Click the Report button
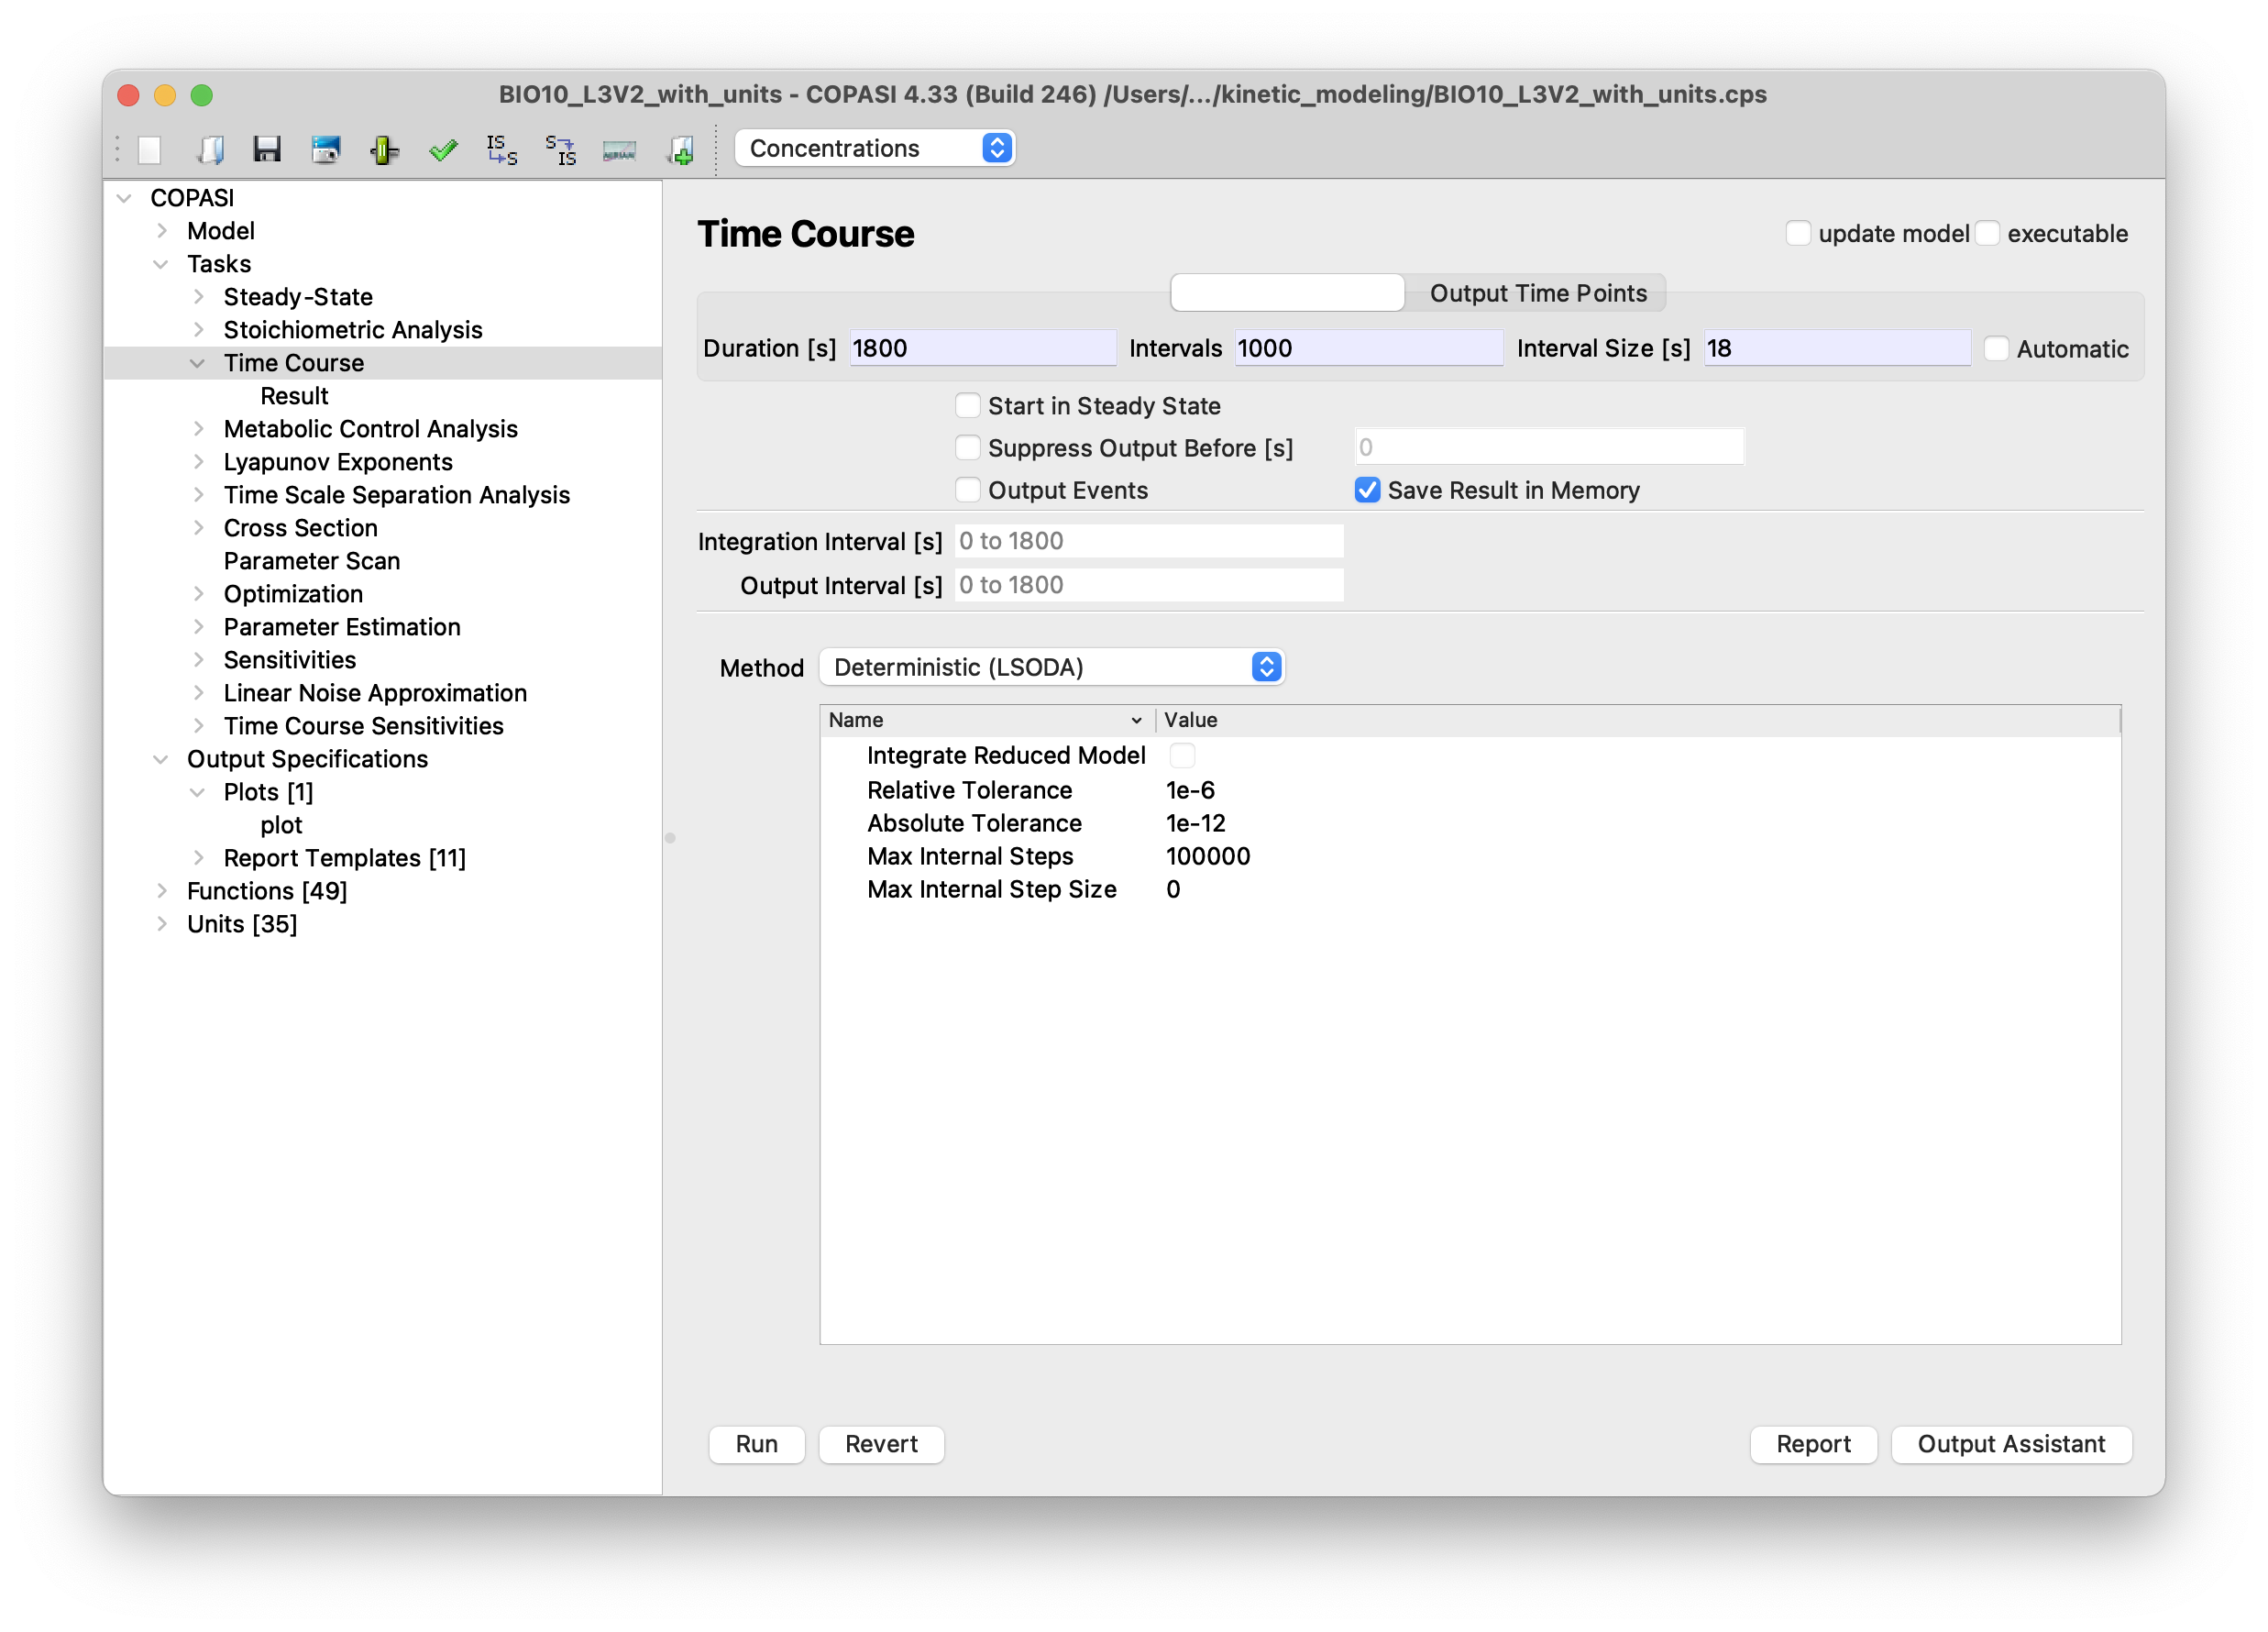The height and width of the screenshot is (1632, 2268). coord(1813,1444)
